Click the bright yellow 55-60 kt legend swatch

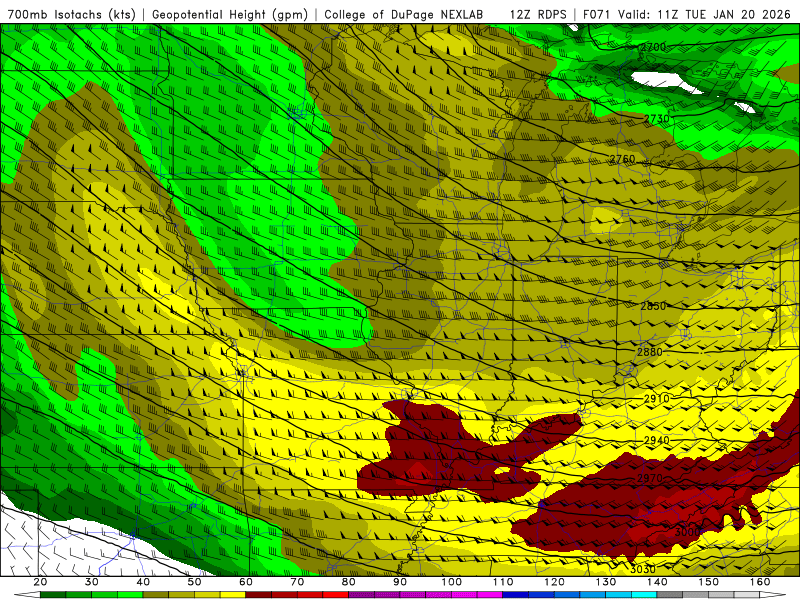233,595
